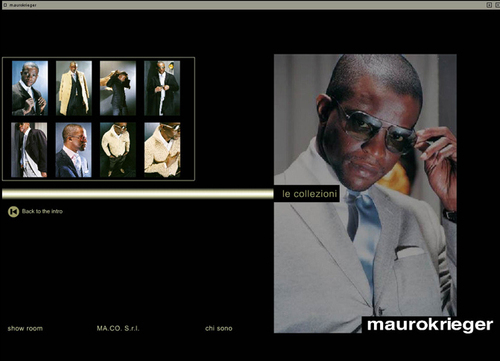Open thumbnail of man in side profile with dark jacket
Image resolution: width=500 pixels, height=361 pixels.
(29, 150)
